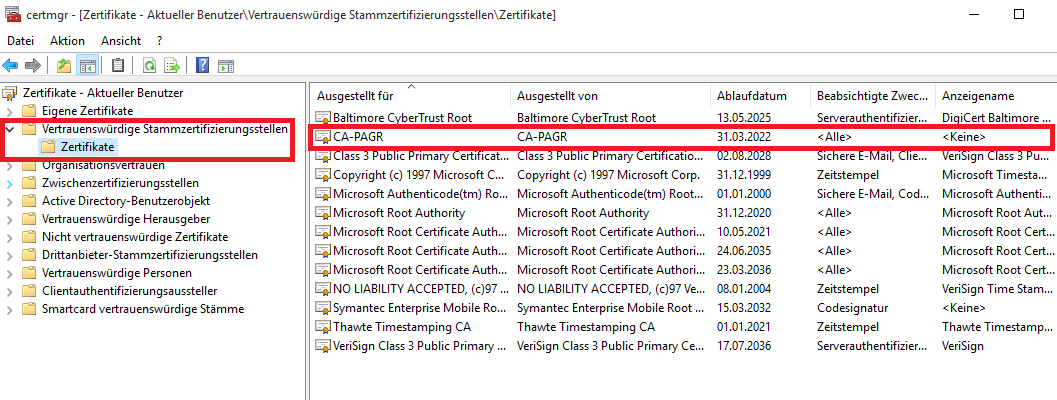Expand the Smartcard vertrauenswürdige Stämme node

click(x=9, y=310)
